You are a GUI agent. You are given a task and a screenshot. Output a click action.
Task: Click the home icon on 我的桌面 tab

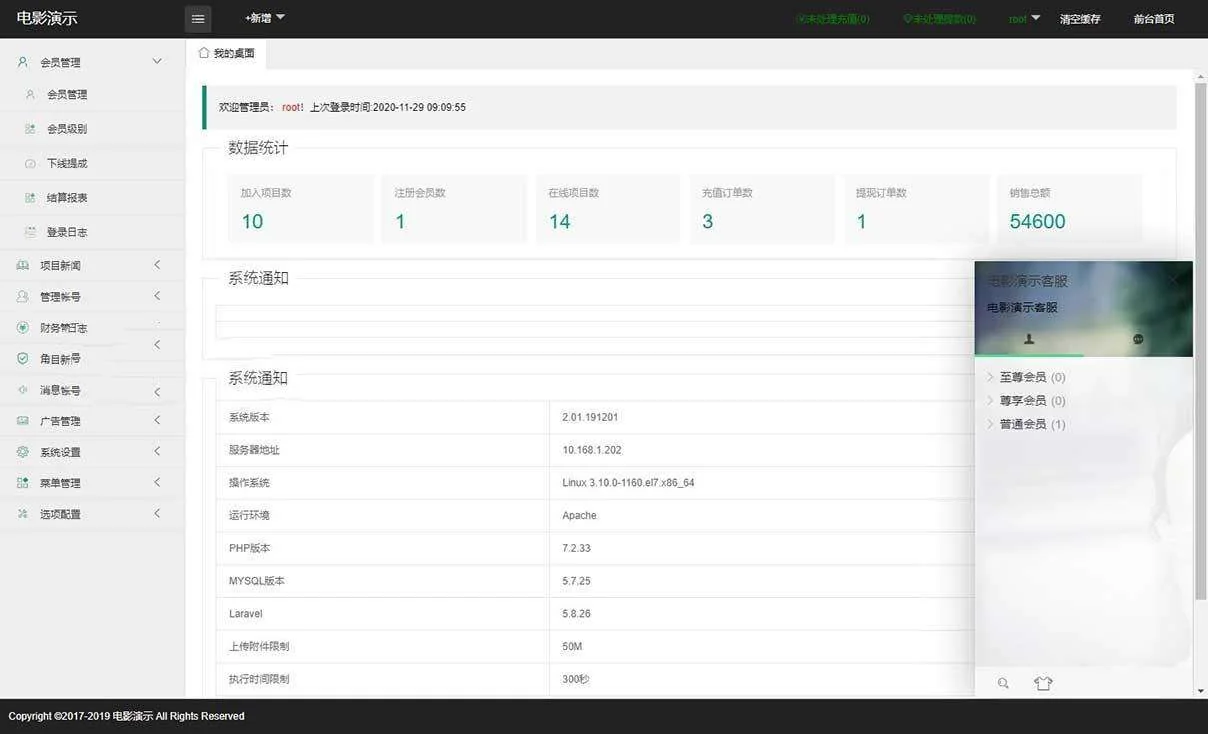pos(204,53)
